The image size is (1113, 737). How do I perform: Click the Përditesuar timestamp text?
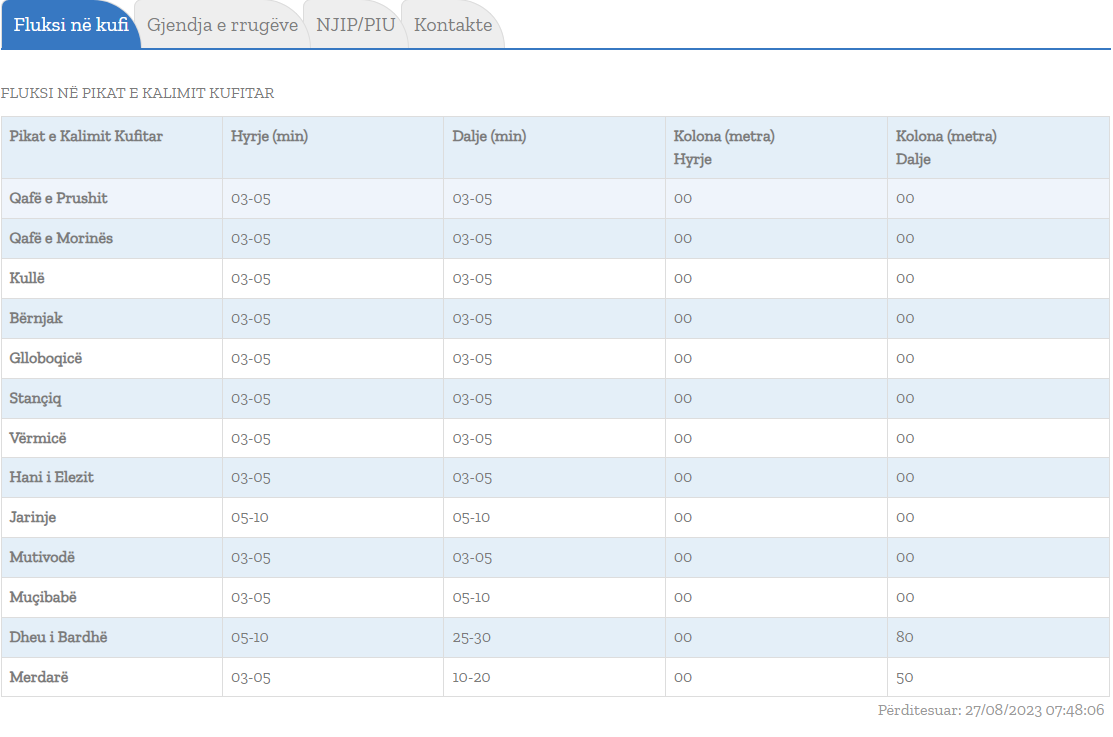990,710
